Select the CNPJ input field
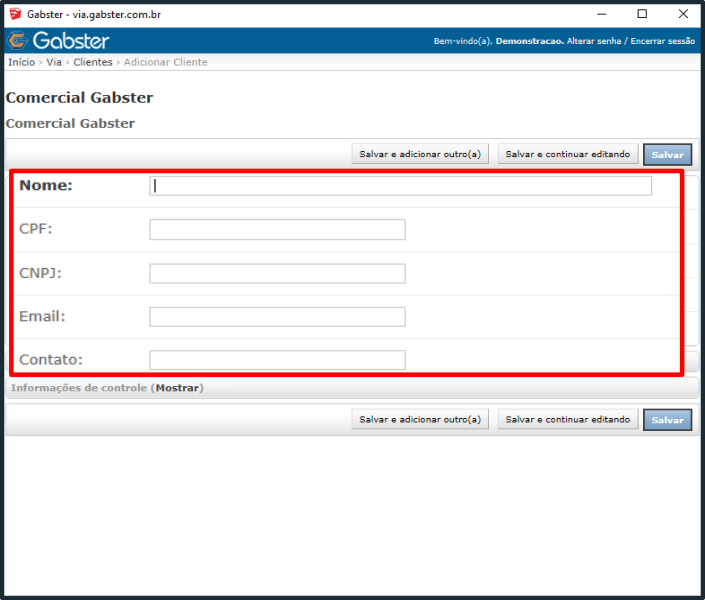The width and height of the screenshot is (705, 600). pos(277,274)
